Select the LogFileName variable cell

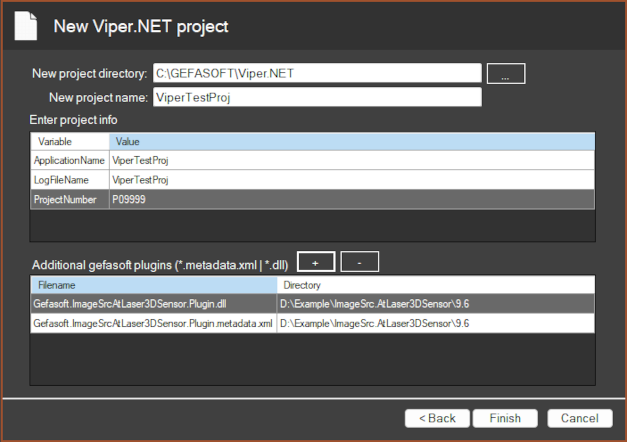(x=70, y=180)
